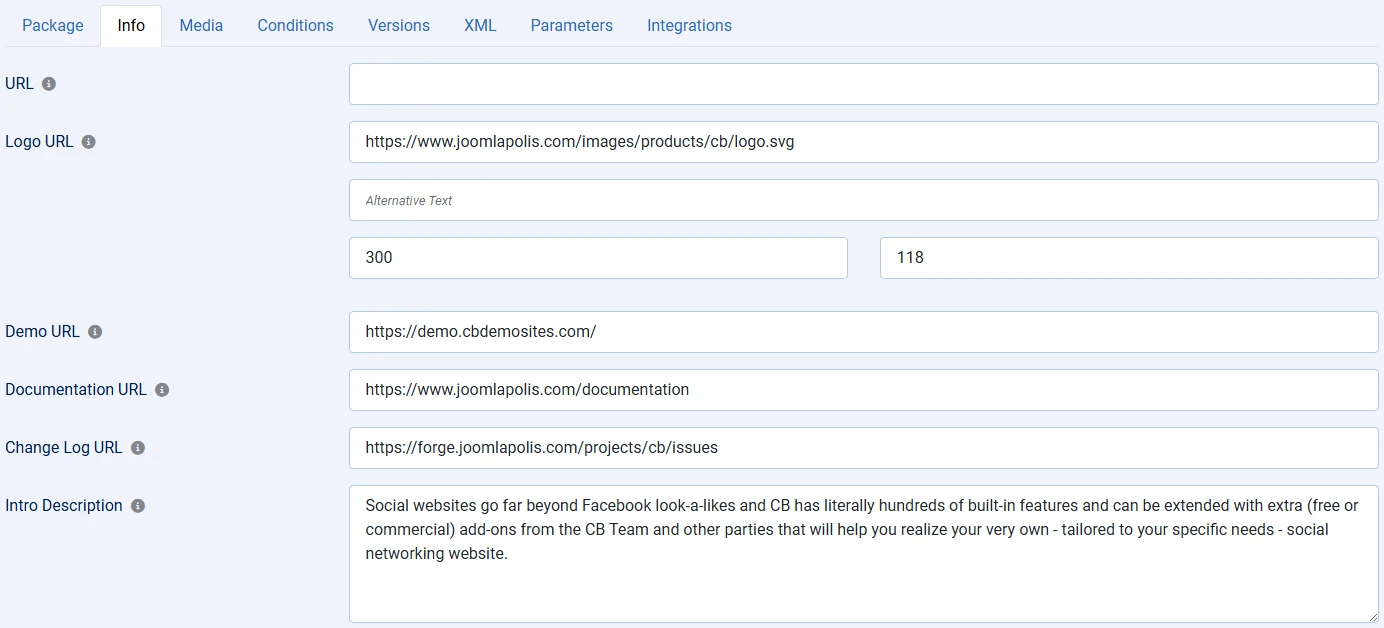The height and width of the screenshot is (628, 1384).
Task: Click the Logo URL info icon
Action: (88, 142)
